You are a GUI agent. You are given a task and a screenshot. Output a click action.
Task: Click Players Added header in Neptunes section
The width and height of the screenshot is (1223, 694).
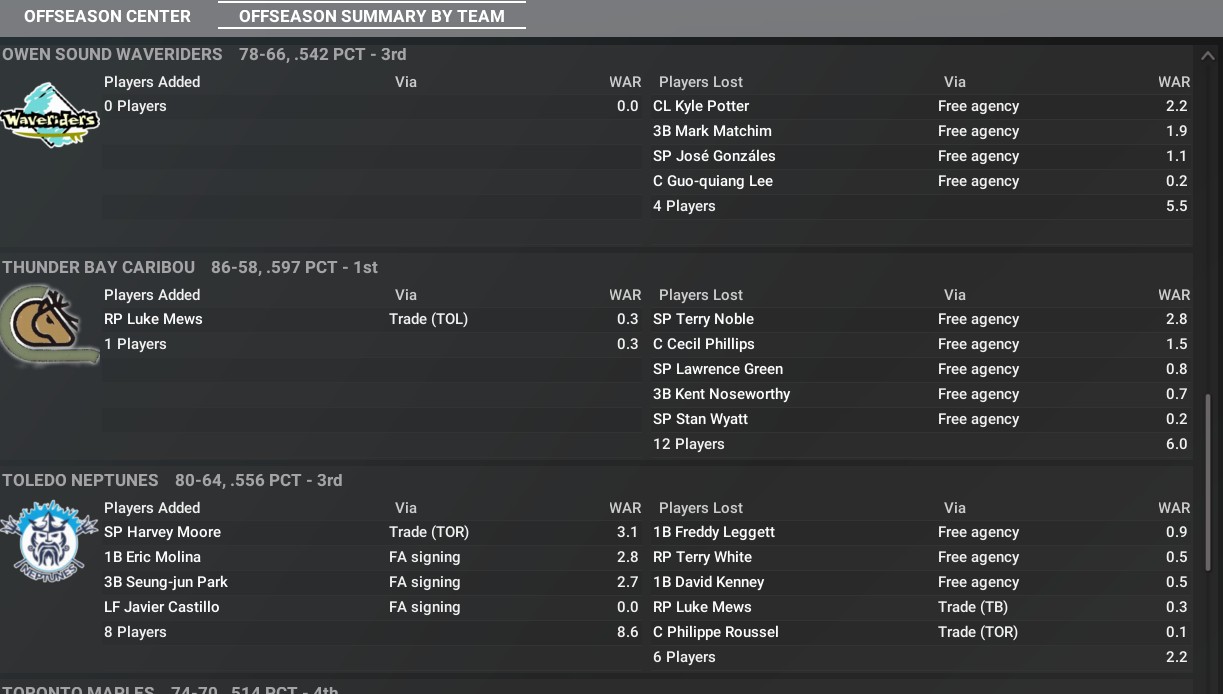(152, 508)
